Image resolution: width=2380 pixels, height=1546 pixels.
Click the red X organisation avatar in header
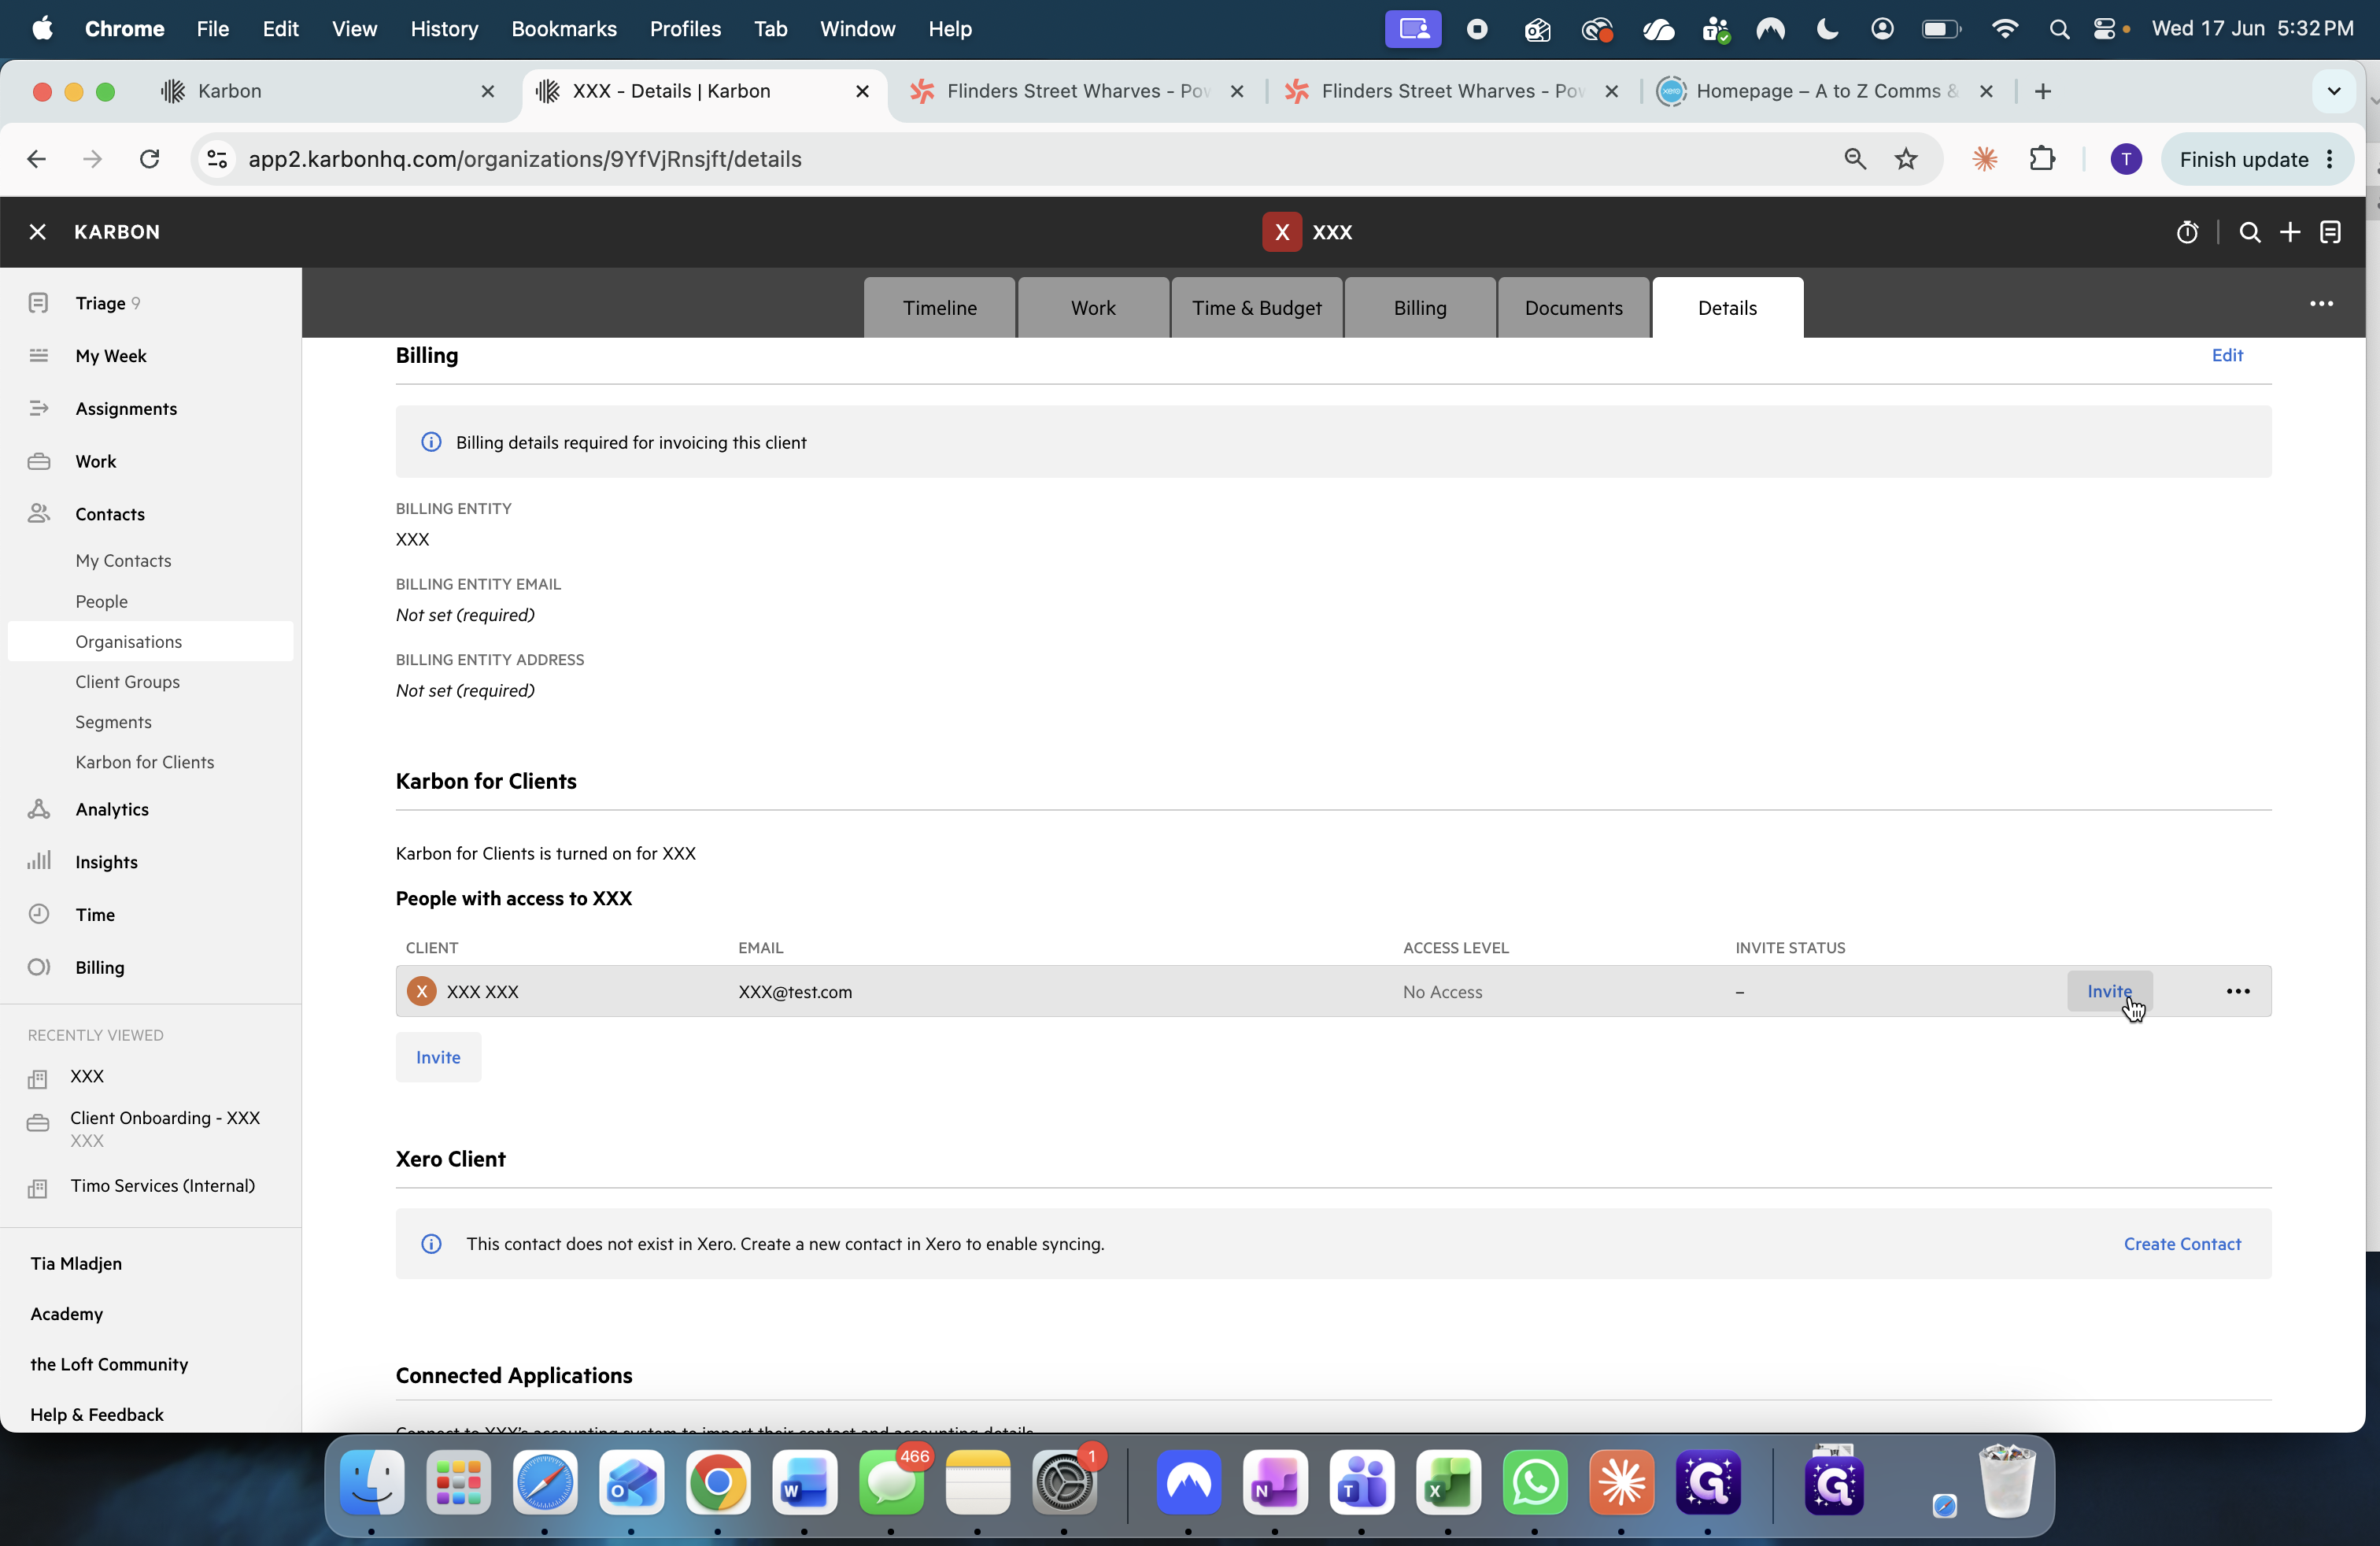pos(1281,232)
